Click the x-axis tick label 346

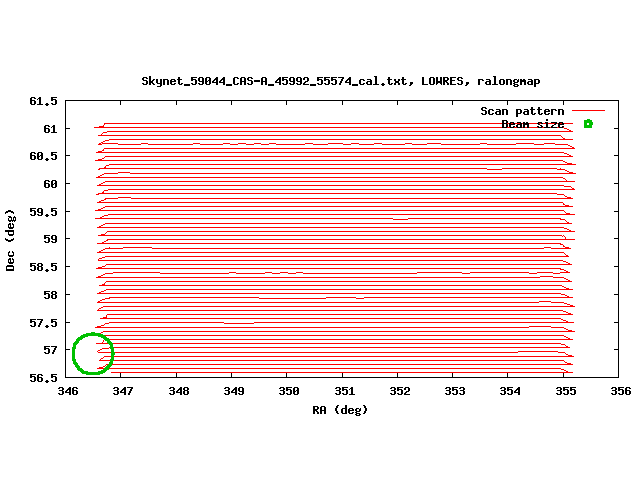pos(68,391)
